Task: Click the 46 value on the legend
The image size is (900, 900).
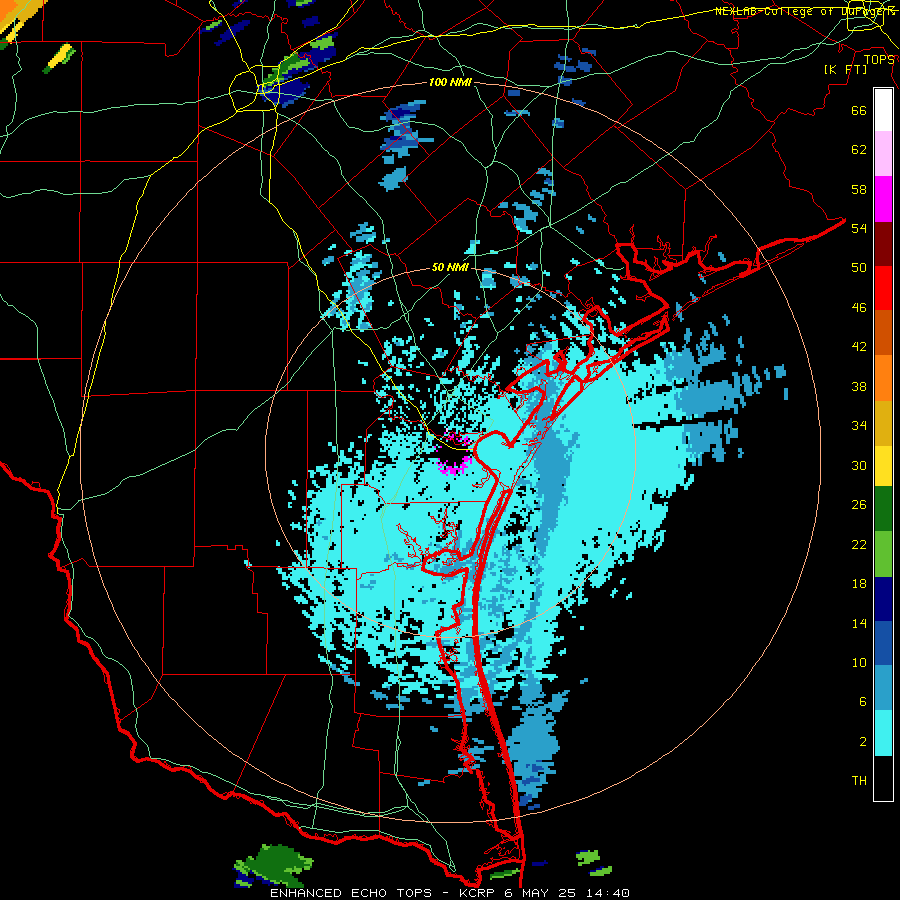Action: pyautogui.click(x=859, y=308)
